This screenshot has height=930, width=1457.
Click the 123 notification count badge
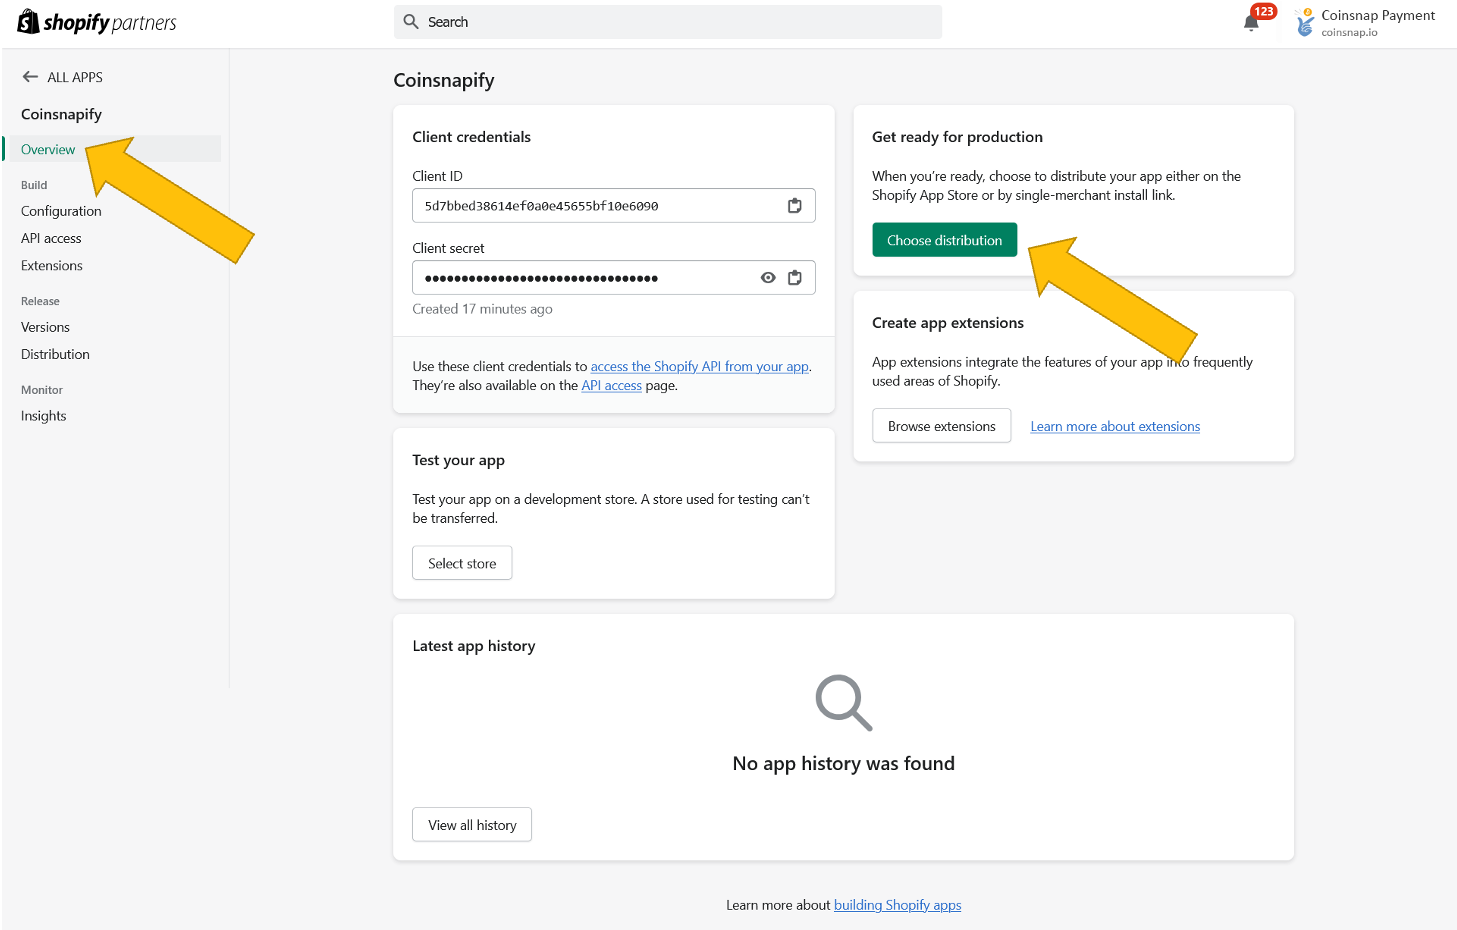coord(1264,12)
